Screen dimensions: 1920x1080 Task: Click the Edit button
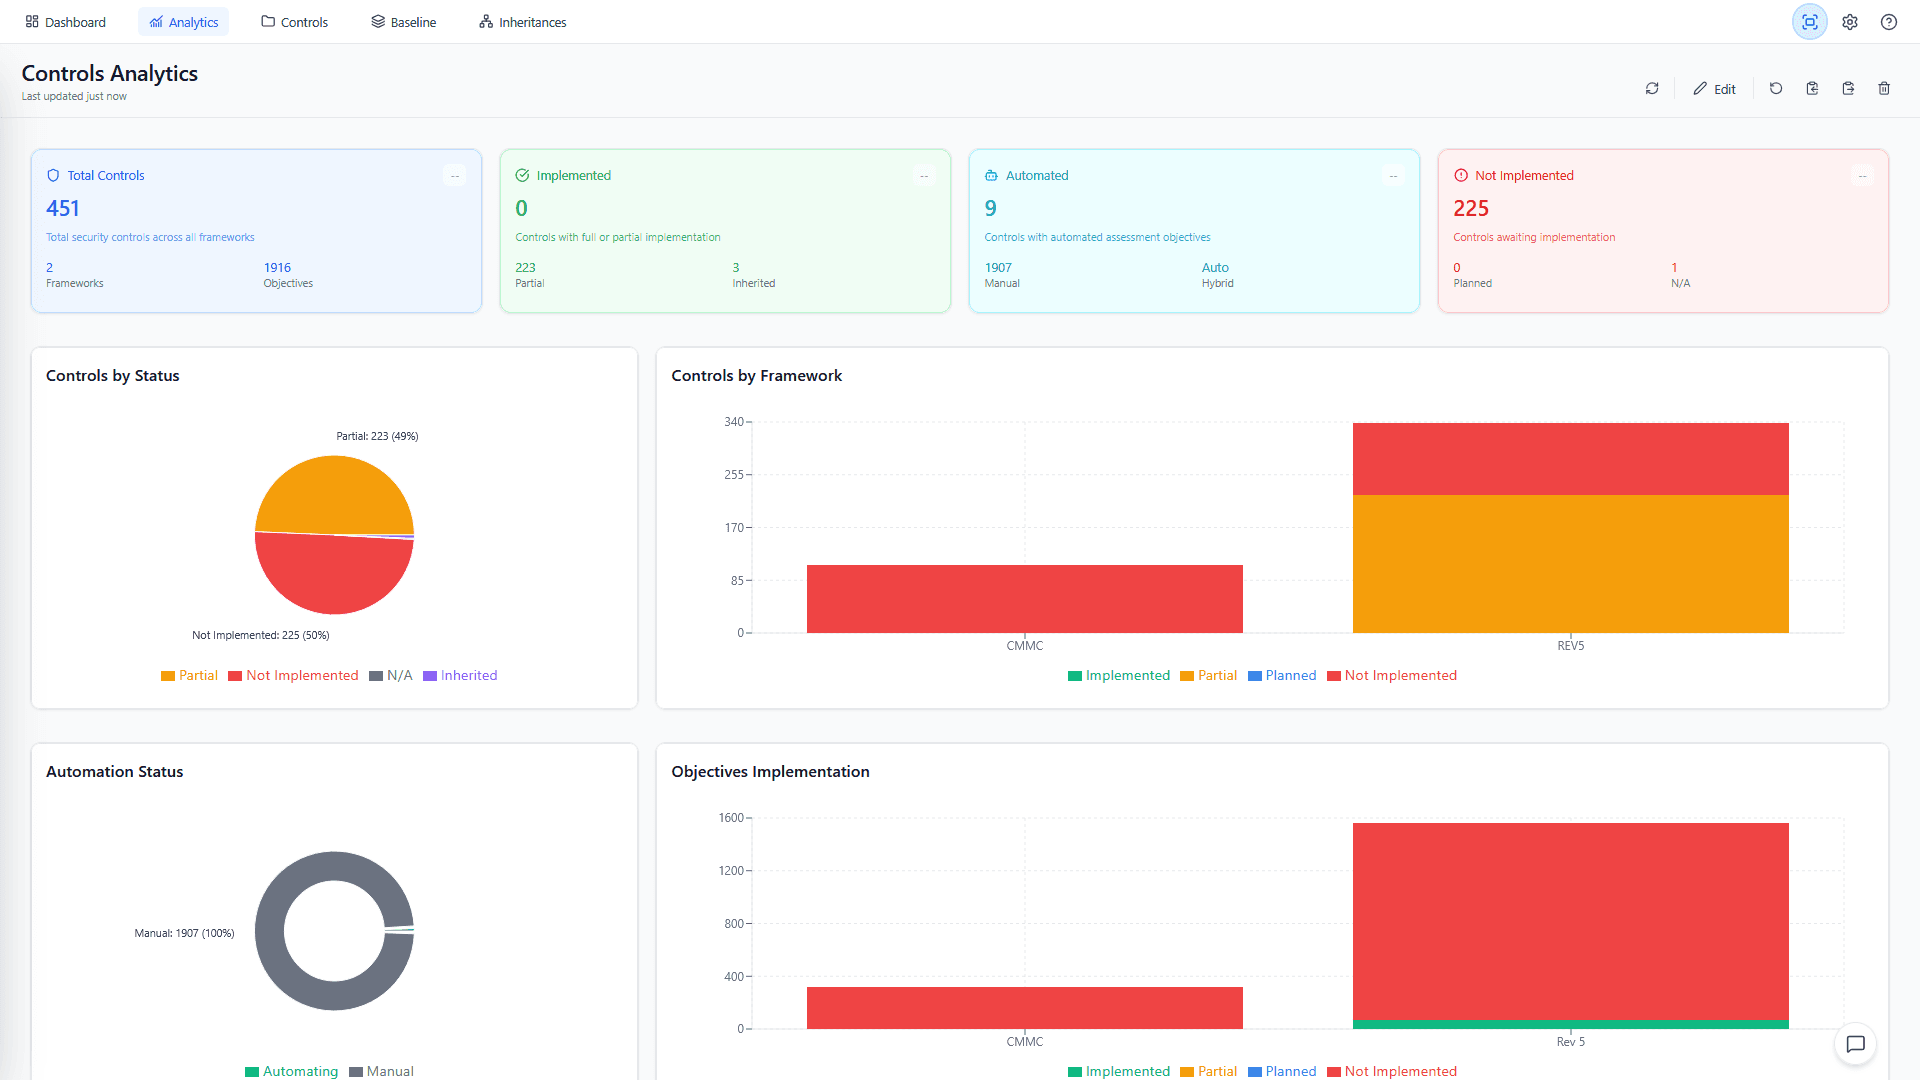point(1714,88)
